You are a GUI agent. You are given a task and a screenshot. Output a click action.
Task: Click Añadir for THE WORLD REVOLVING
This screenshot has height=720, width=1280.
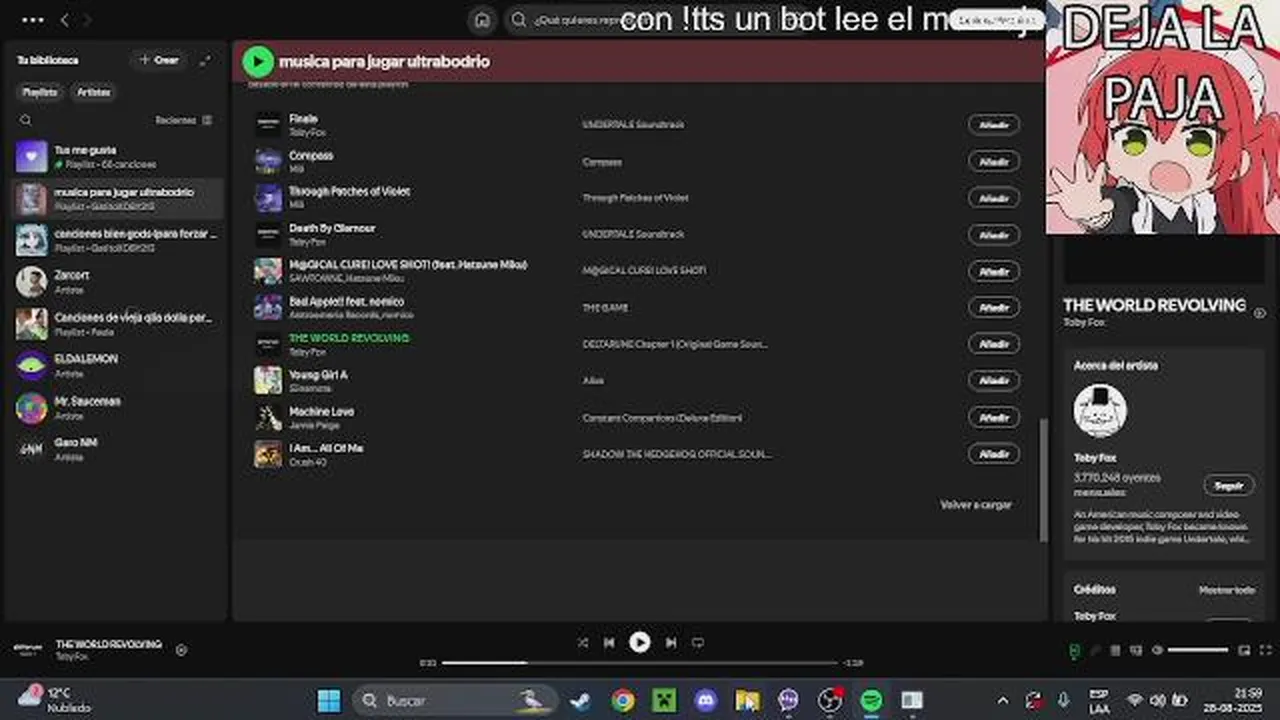click(994, 344)
